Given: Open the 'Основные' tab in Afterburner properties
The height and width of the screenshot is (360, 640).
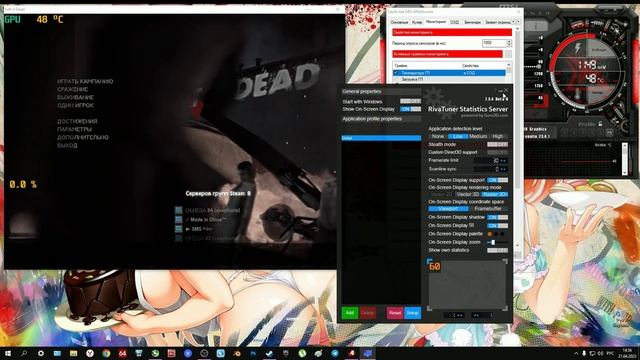Looking at the screenshot, I should (399, 22).
